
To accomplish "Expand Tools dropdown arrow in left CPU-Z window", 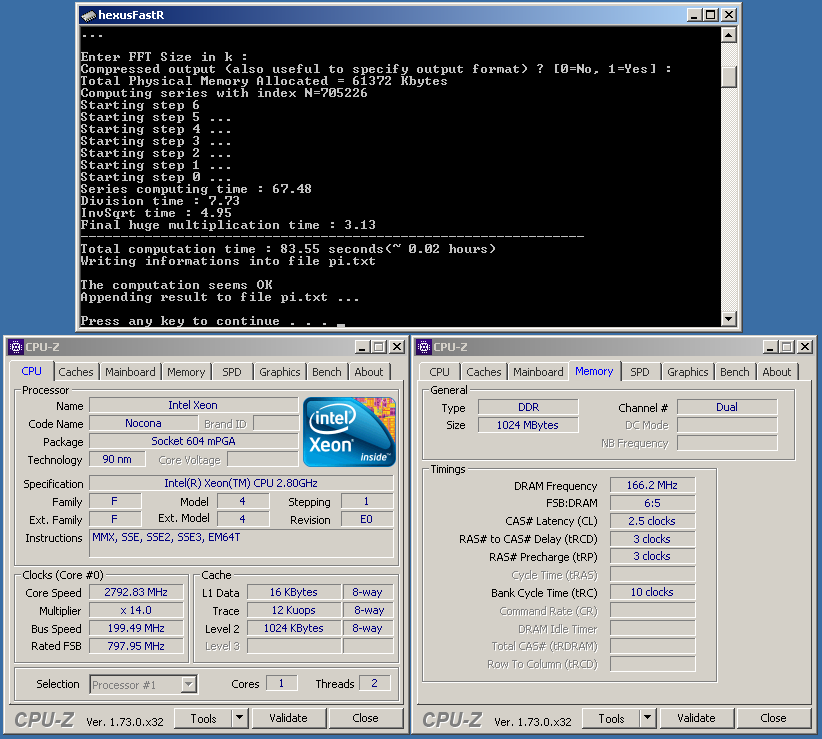I will (240, 719).
